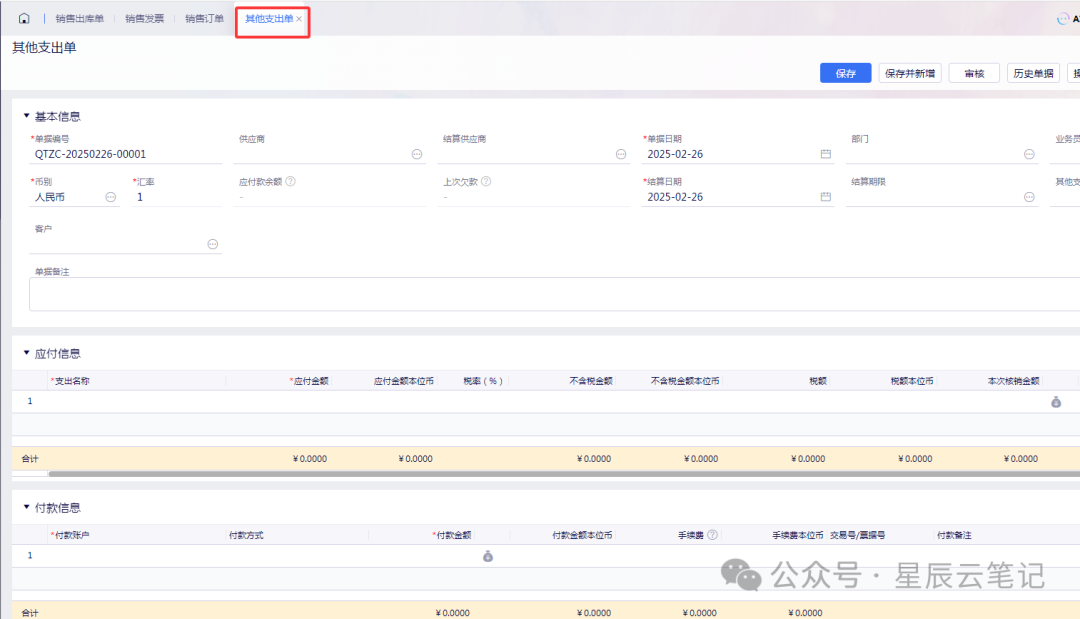Open 币别 currency selector
Image resolution: width=1080 pixels, height=619 pixels.
point(111,197)
